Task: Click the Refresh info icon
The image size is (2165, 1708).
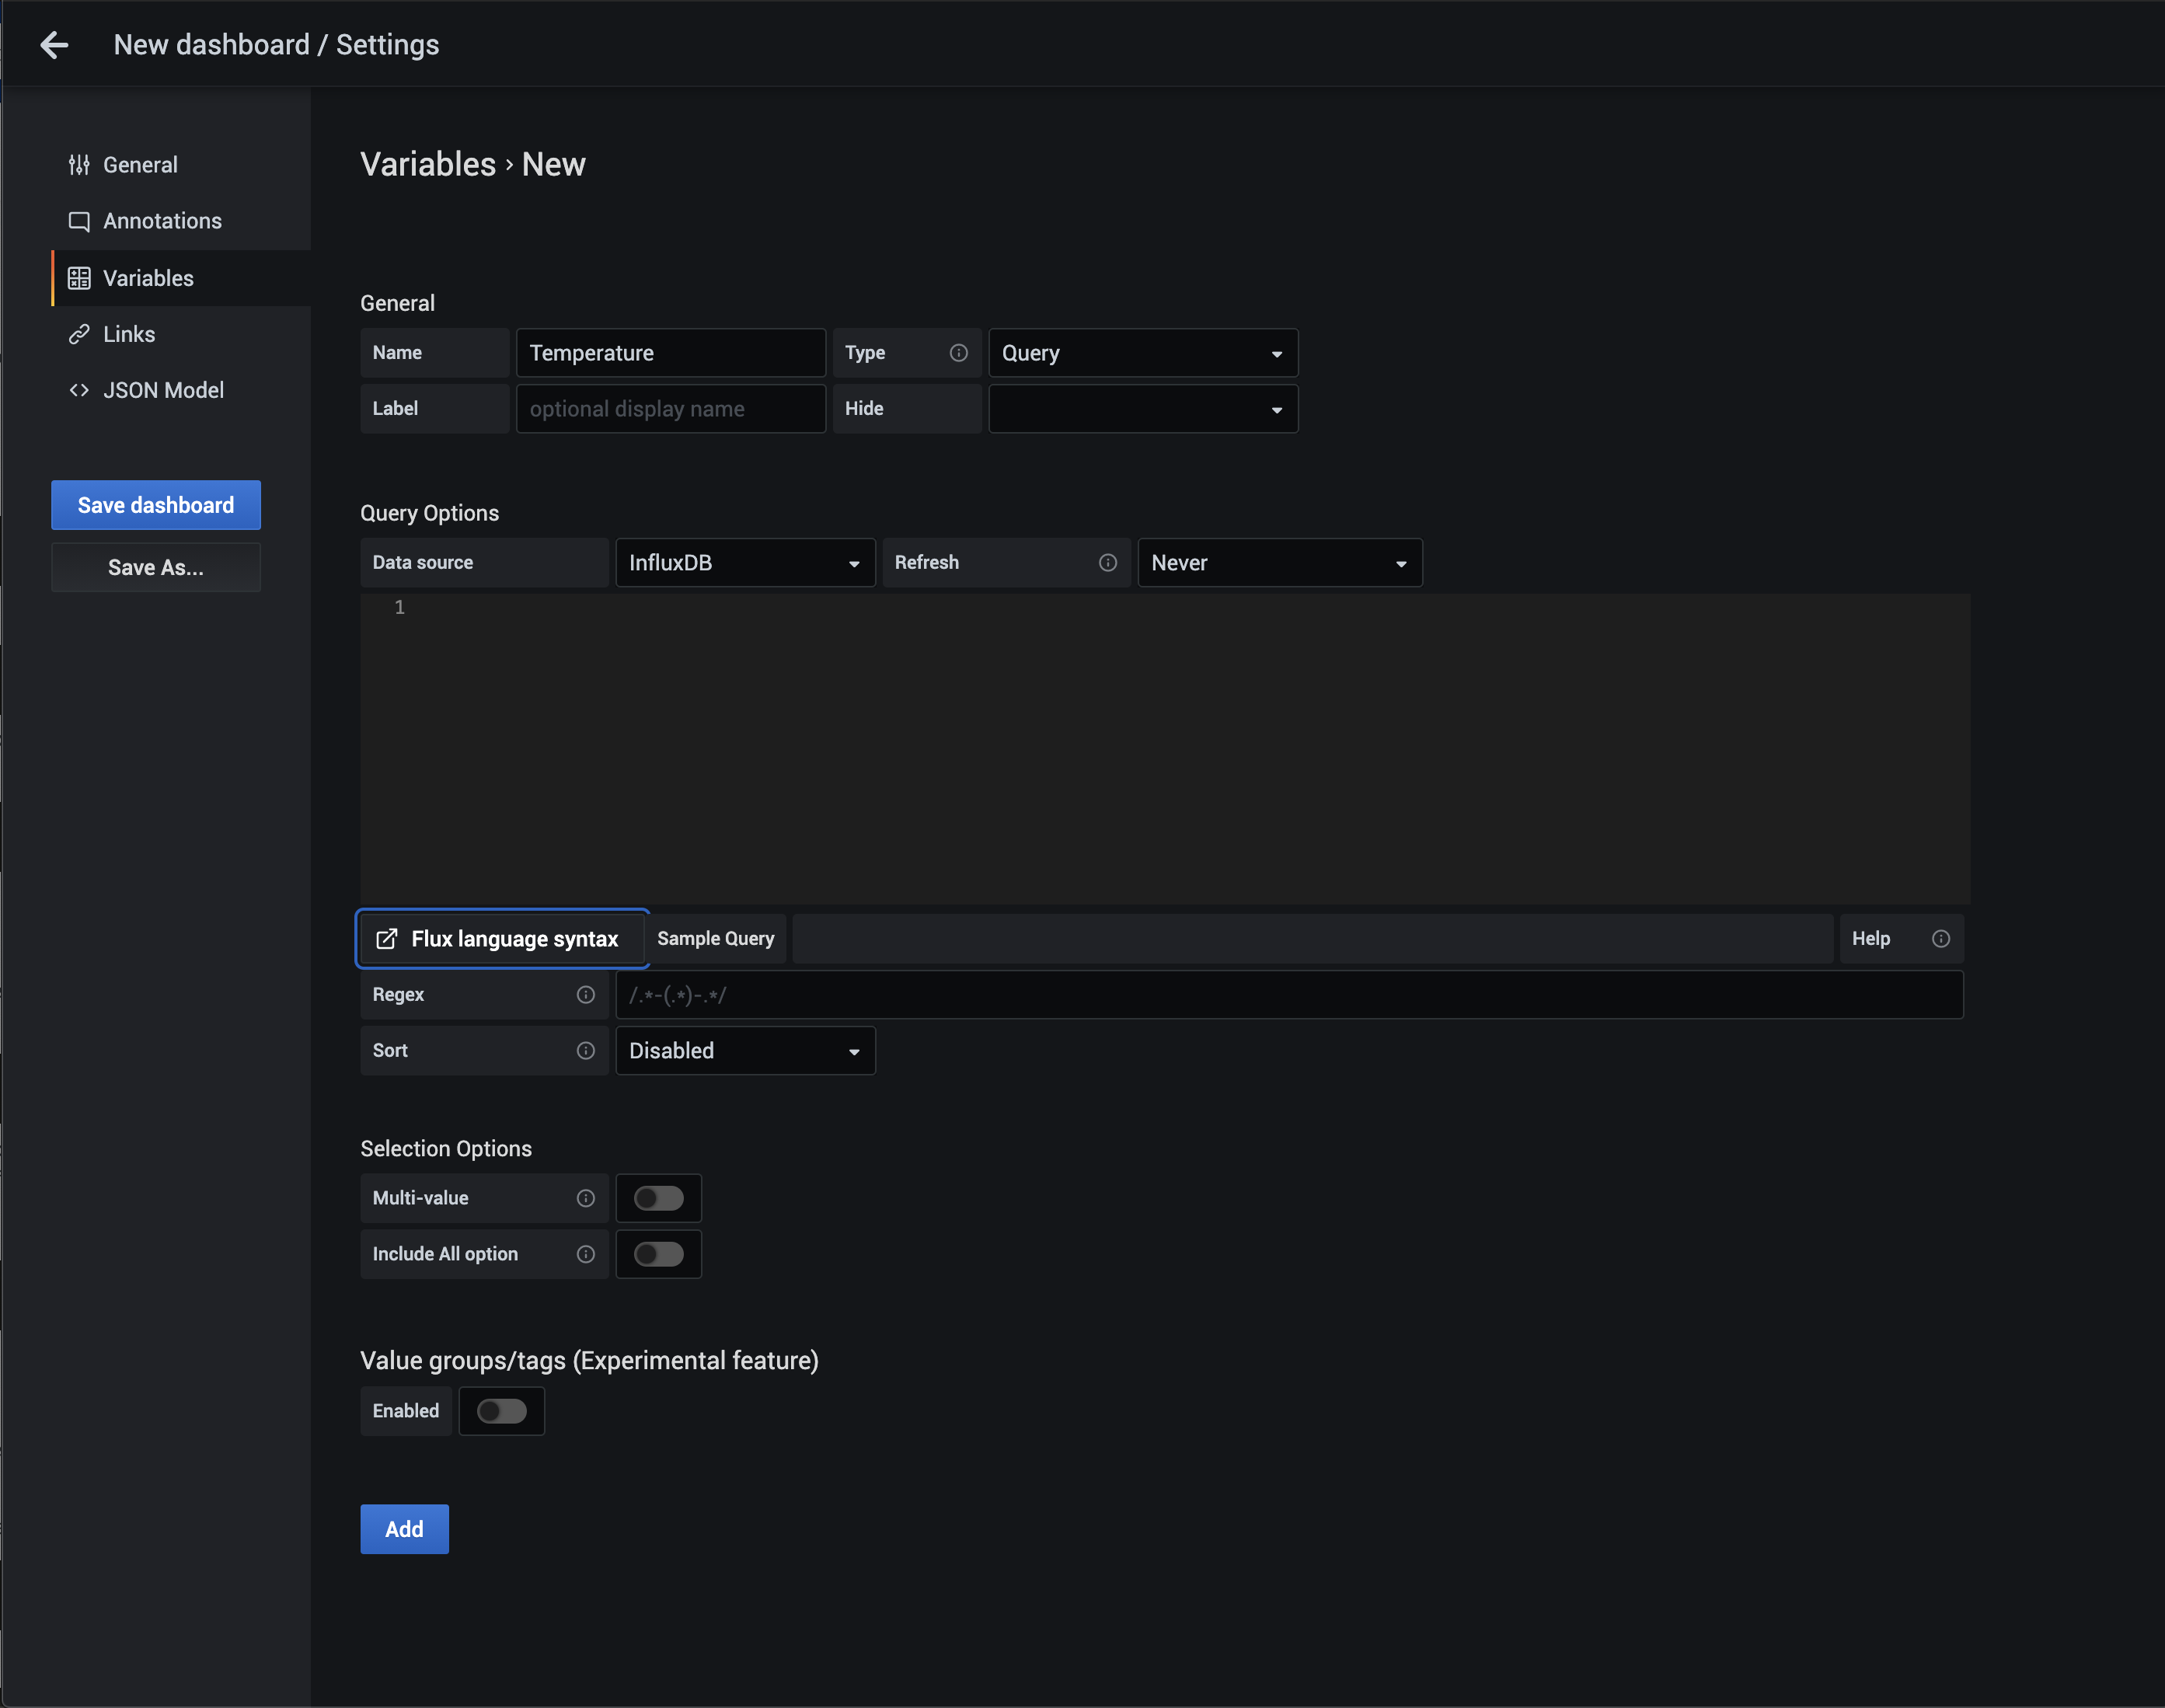Action: (1107, 563)
